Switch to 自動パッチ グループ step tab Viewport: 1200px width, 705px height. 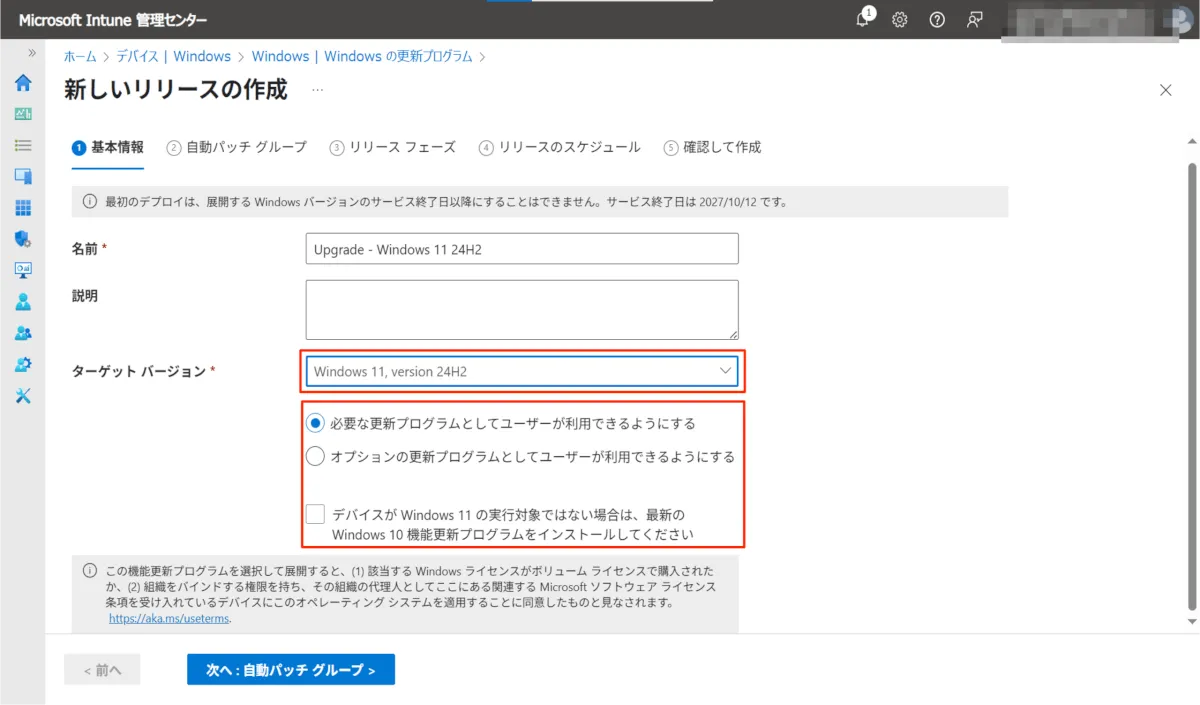pyautogui.click(x=237, y=147)
